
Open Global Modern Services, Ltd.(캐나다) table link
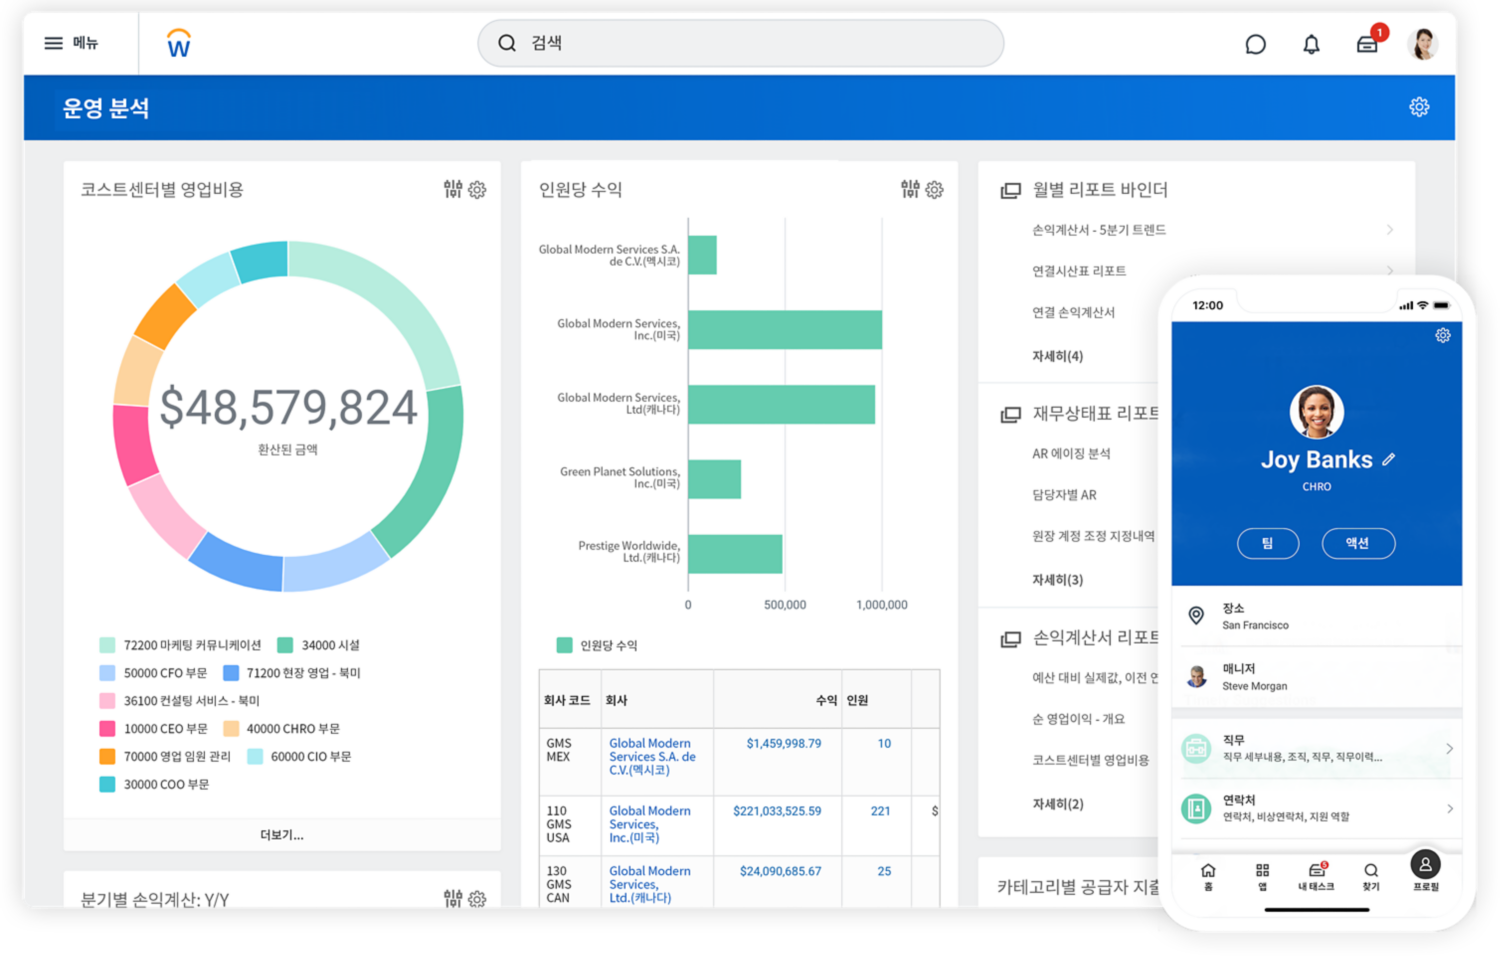(650, 884)
